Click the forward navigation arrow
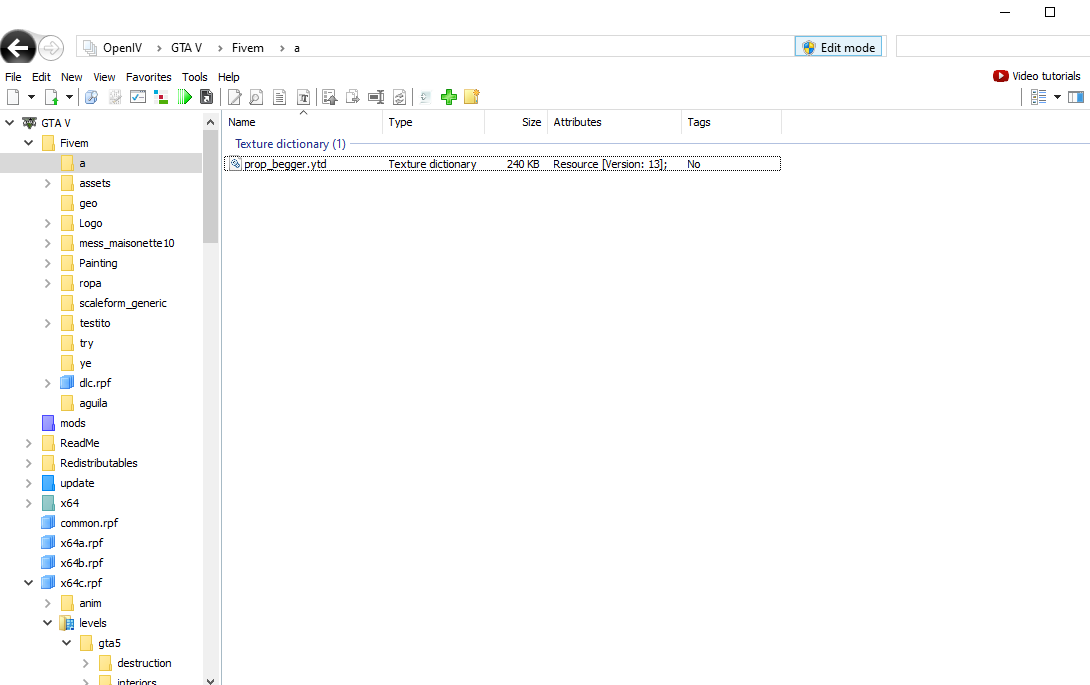The width and height of the screenshot is (1090, 685). click(x=51, y=48)
